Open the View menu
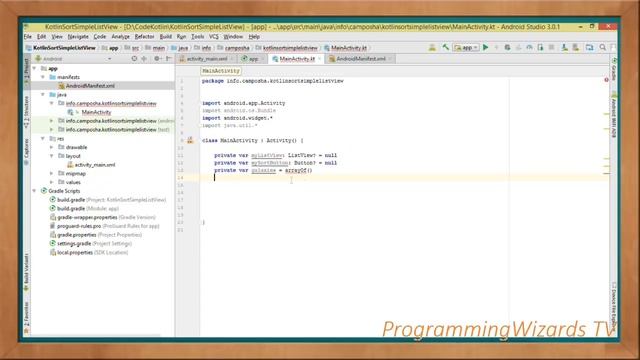This screenshot has height=360, width=640. 57,37
